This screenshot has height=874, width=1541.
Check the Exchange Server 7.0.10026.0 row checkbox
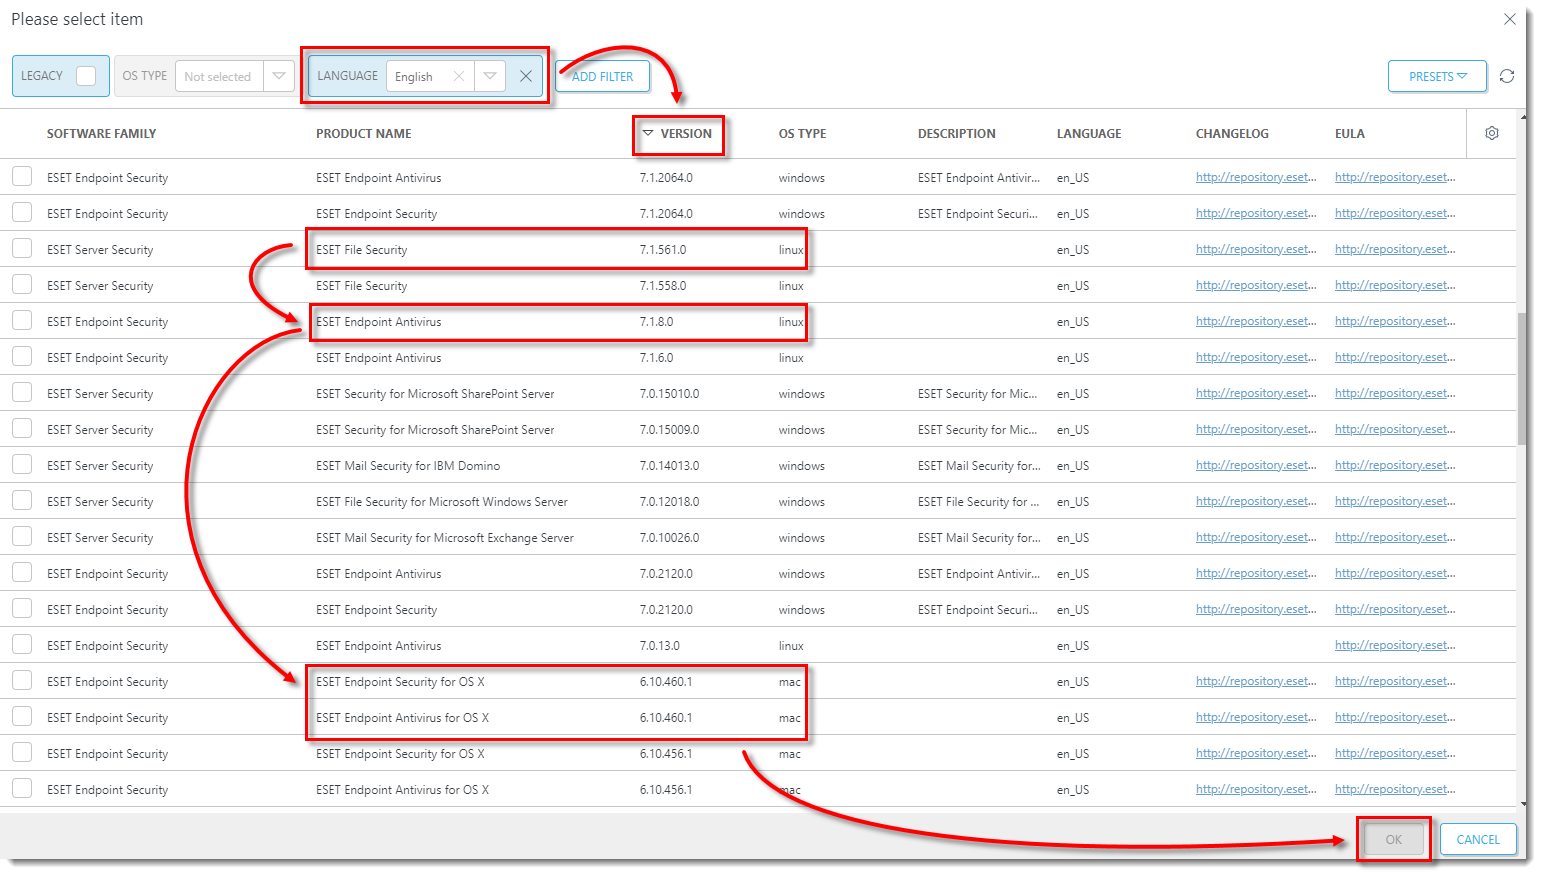click(x=22, y=536)
